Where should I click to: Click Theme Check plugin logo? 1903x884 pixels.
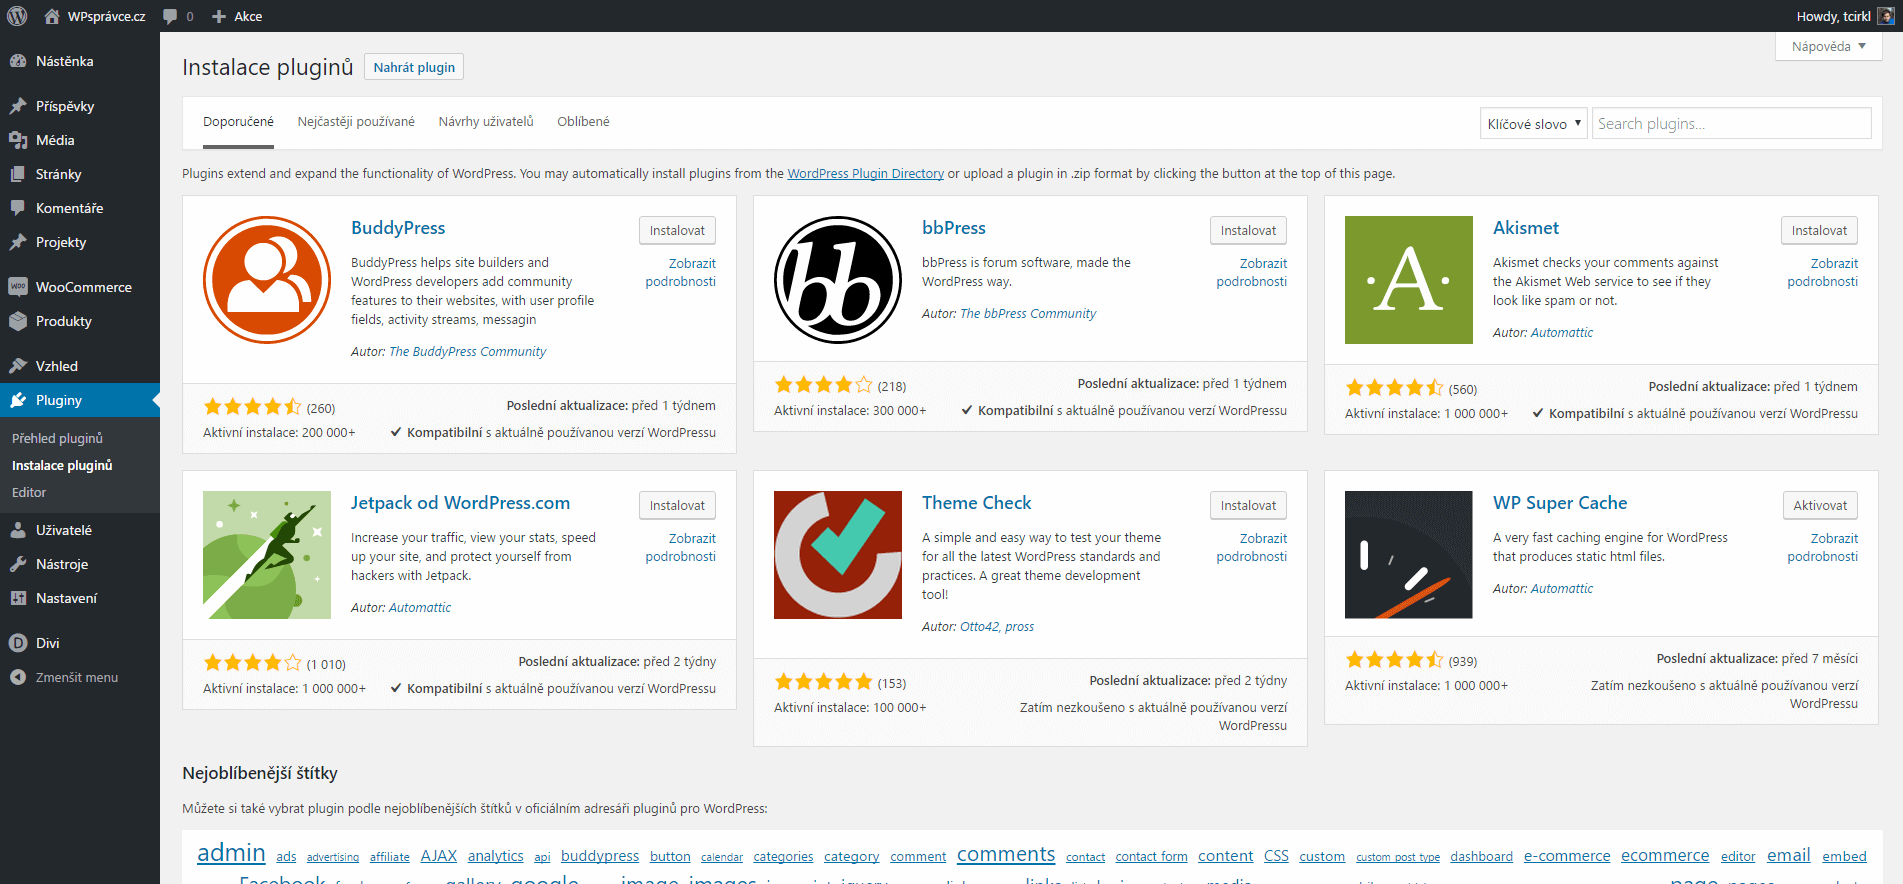click(x=838, y=555)
